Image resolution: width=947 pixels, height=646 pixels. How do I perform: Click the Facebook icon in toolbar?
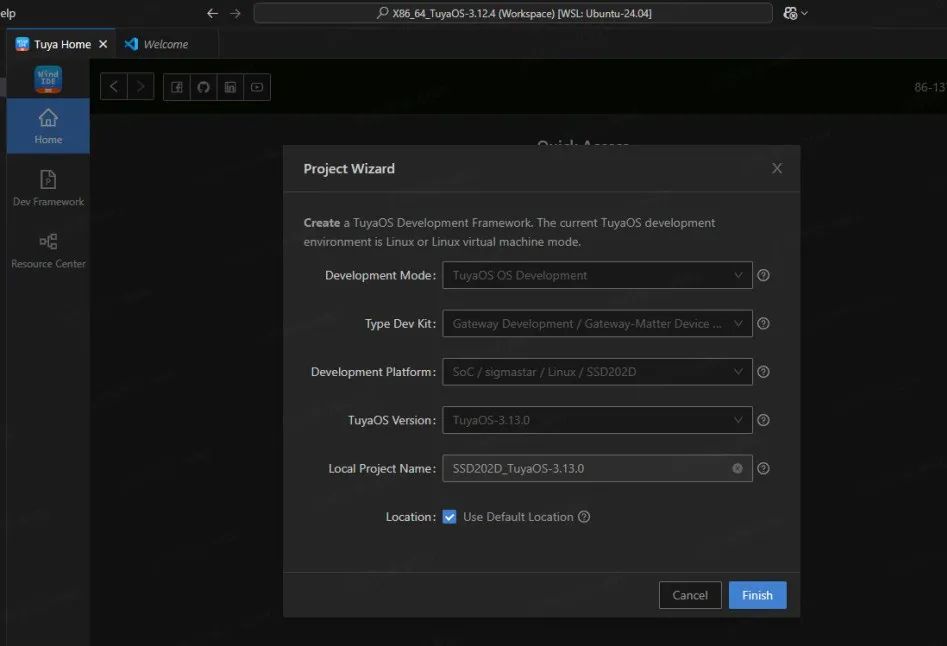click(x=177, y=87)
